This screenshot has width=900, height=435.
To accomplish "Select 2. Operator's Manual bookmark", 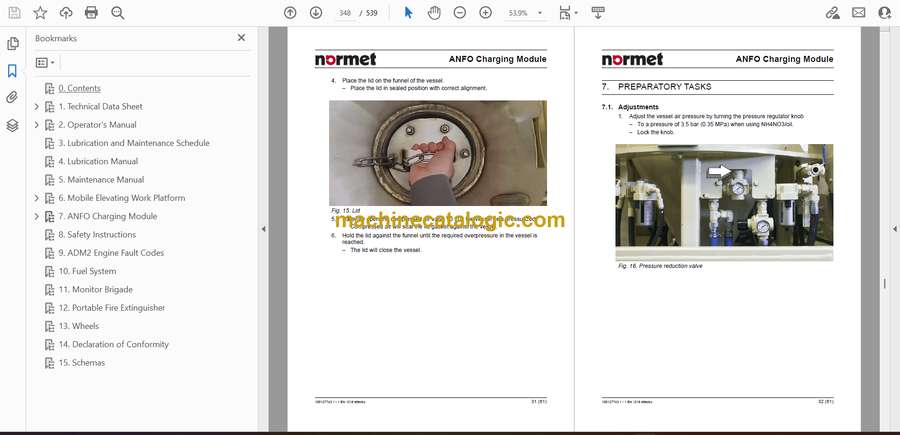I will pyautogui.click(x=98, y=125).
